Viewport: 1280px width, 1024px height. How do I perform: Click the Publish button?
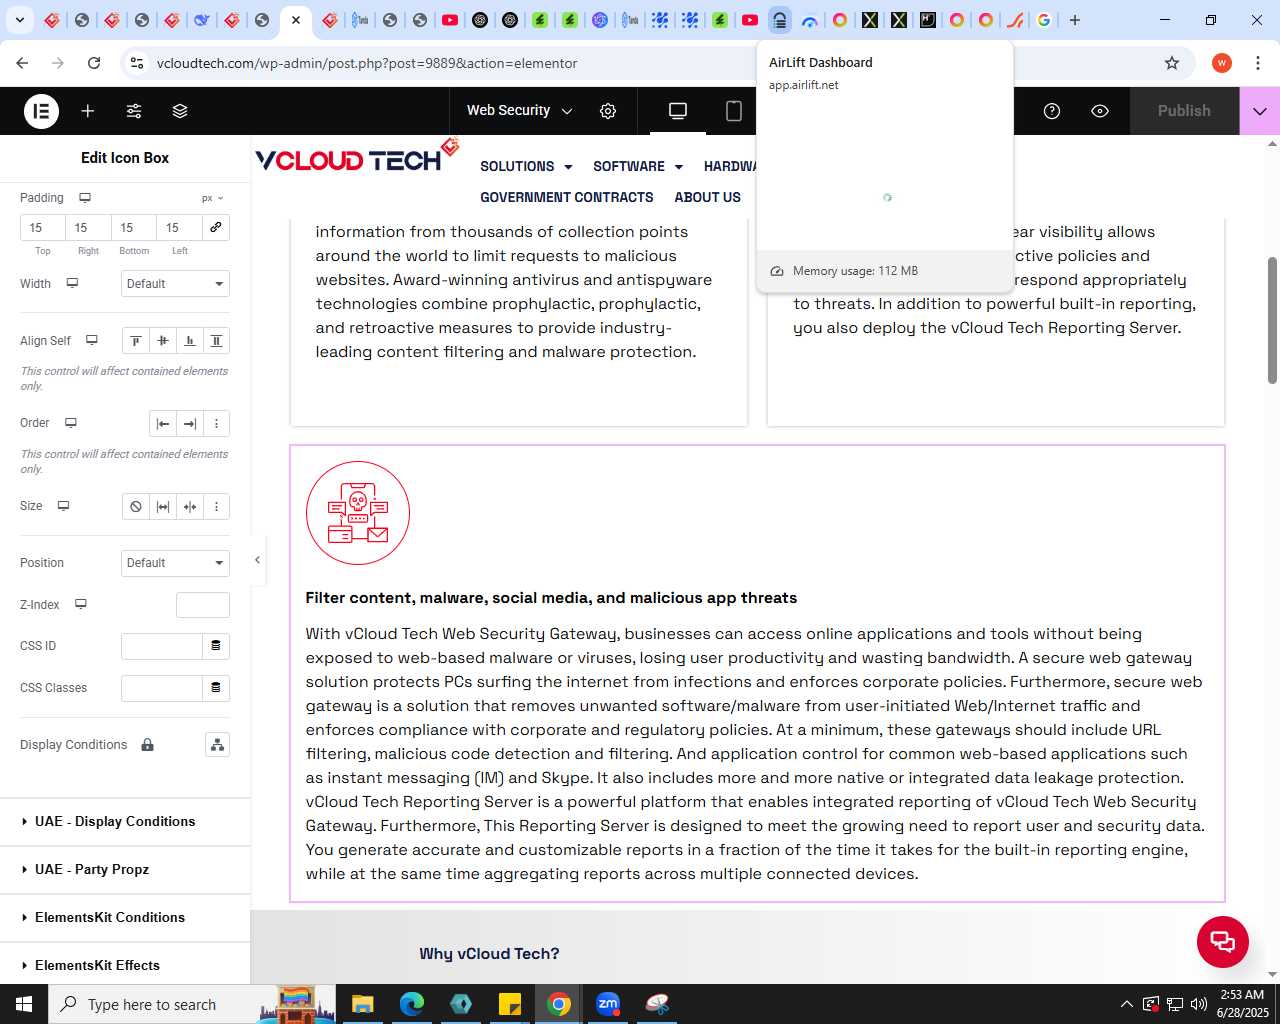[1184, 111]
